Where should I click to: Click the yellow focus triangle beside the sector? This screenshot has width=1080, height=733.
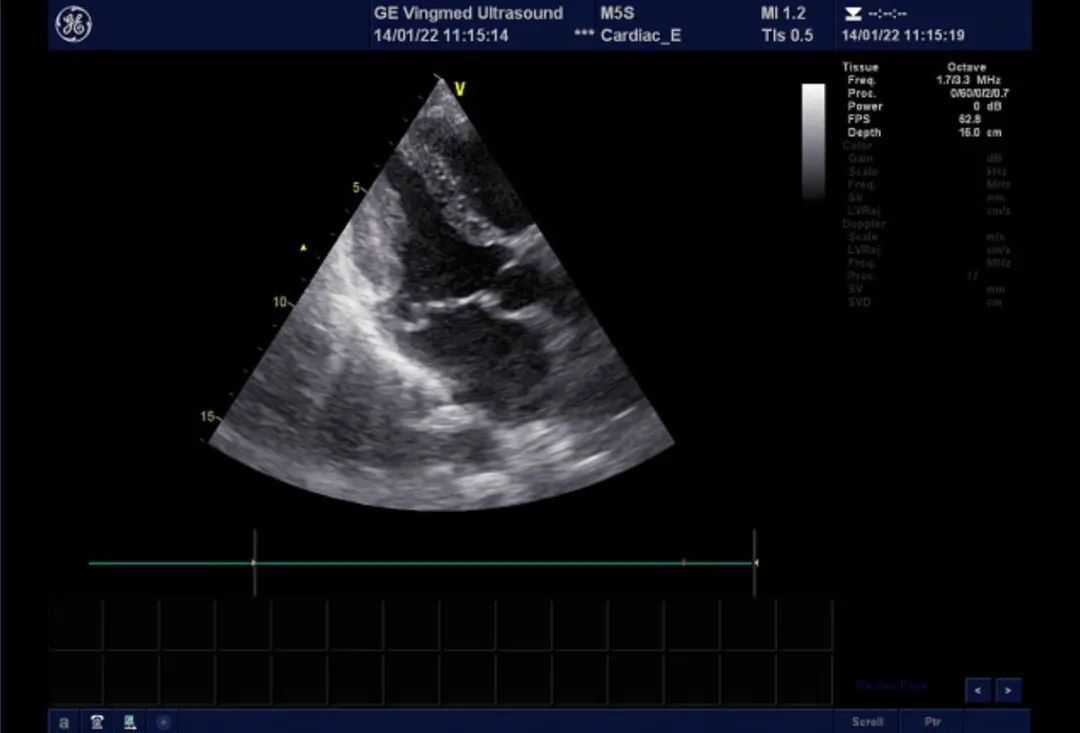click(x=306, y=246)
